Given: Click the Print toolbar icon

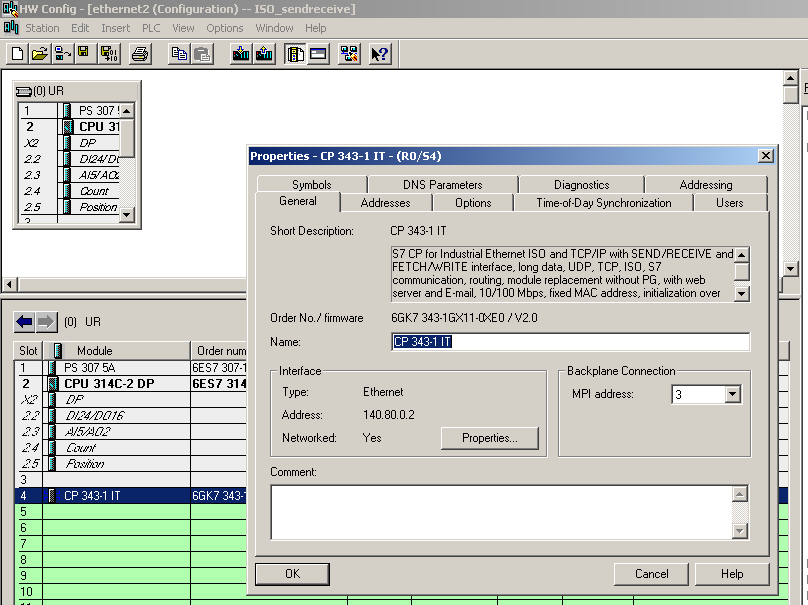Looking at the screenshot, I should click(141, 54).
